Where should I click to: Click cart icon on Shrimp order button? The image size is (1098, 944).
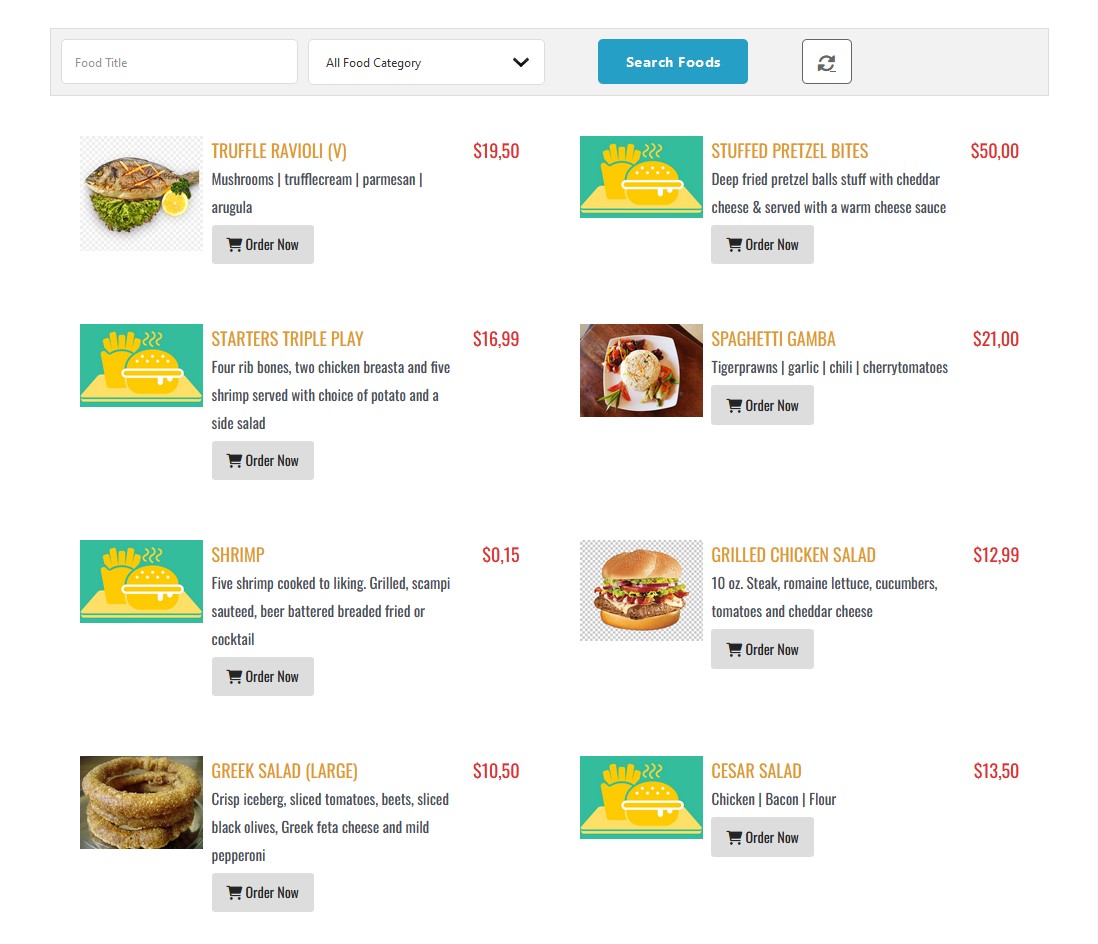234,677
